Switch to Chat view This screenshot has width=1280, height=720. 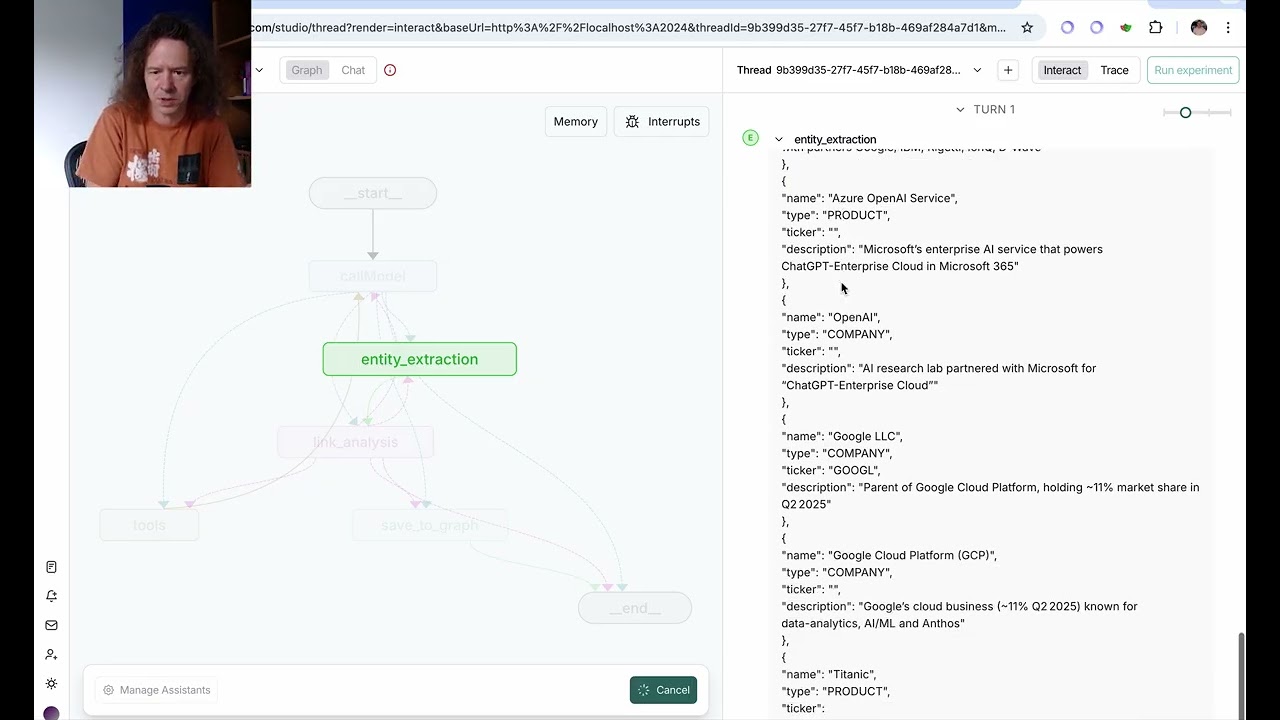pos(353,70)
